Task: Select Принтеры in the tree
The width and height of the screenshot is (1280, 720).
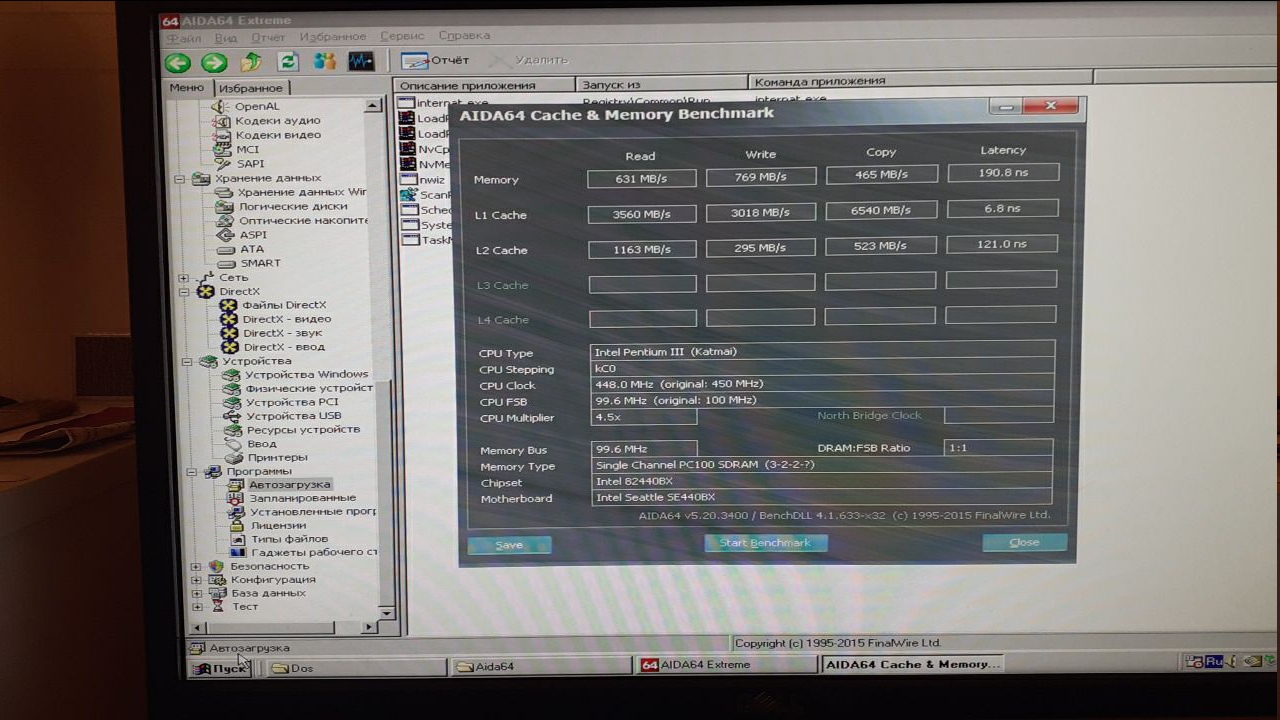Action: (x=278, y=458)
